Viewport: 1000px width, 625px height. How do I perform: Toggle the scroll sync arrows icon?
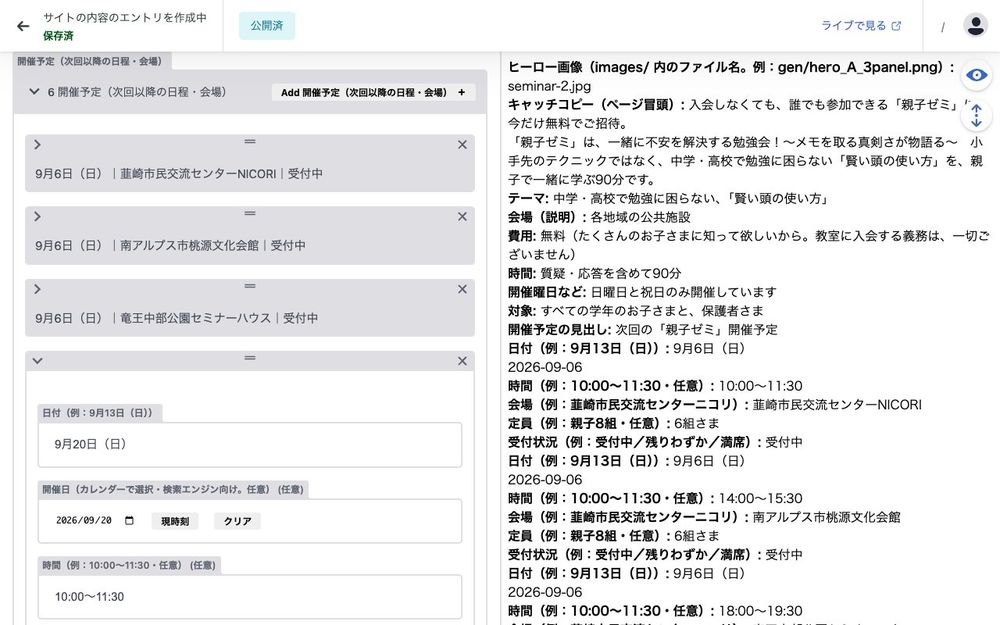tap(976, 116)
